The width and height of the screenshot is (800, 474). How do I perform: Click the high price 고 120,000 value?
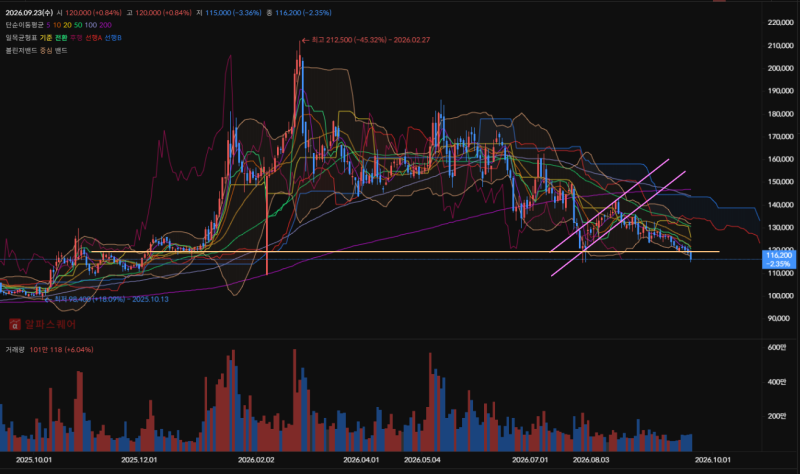(x=159, y=13)
